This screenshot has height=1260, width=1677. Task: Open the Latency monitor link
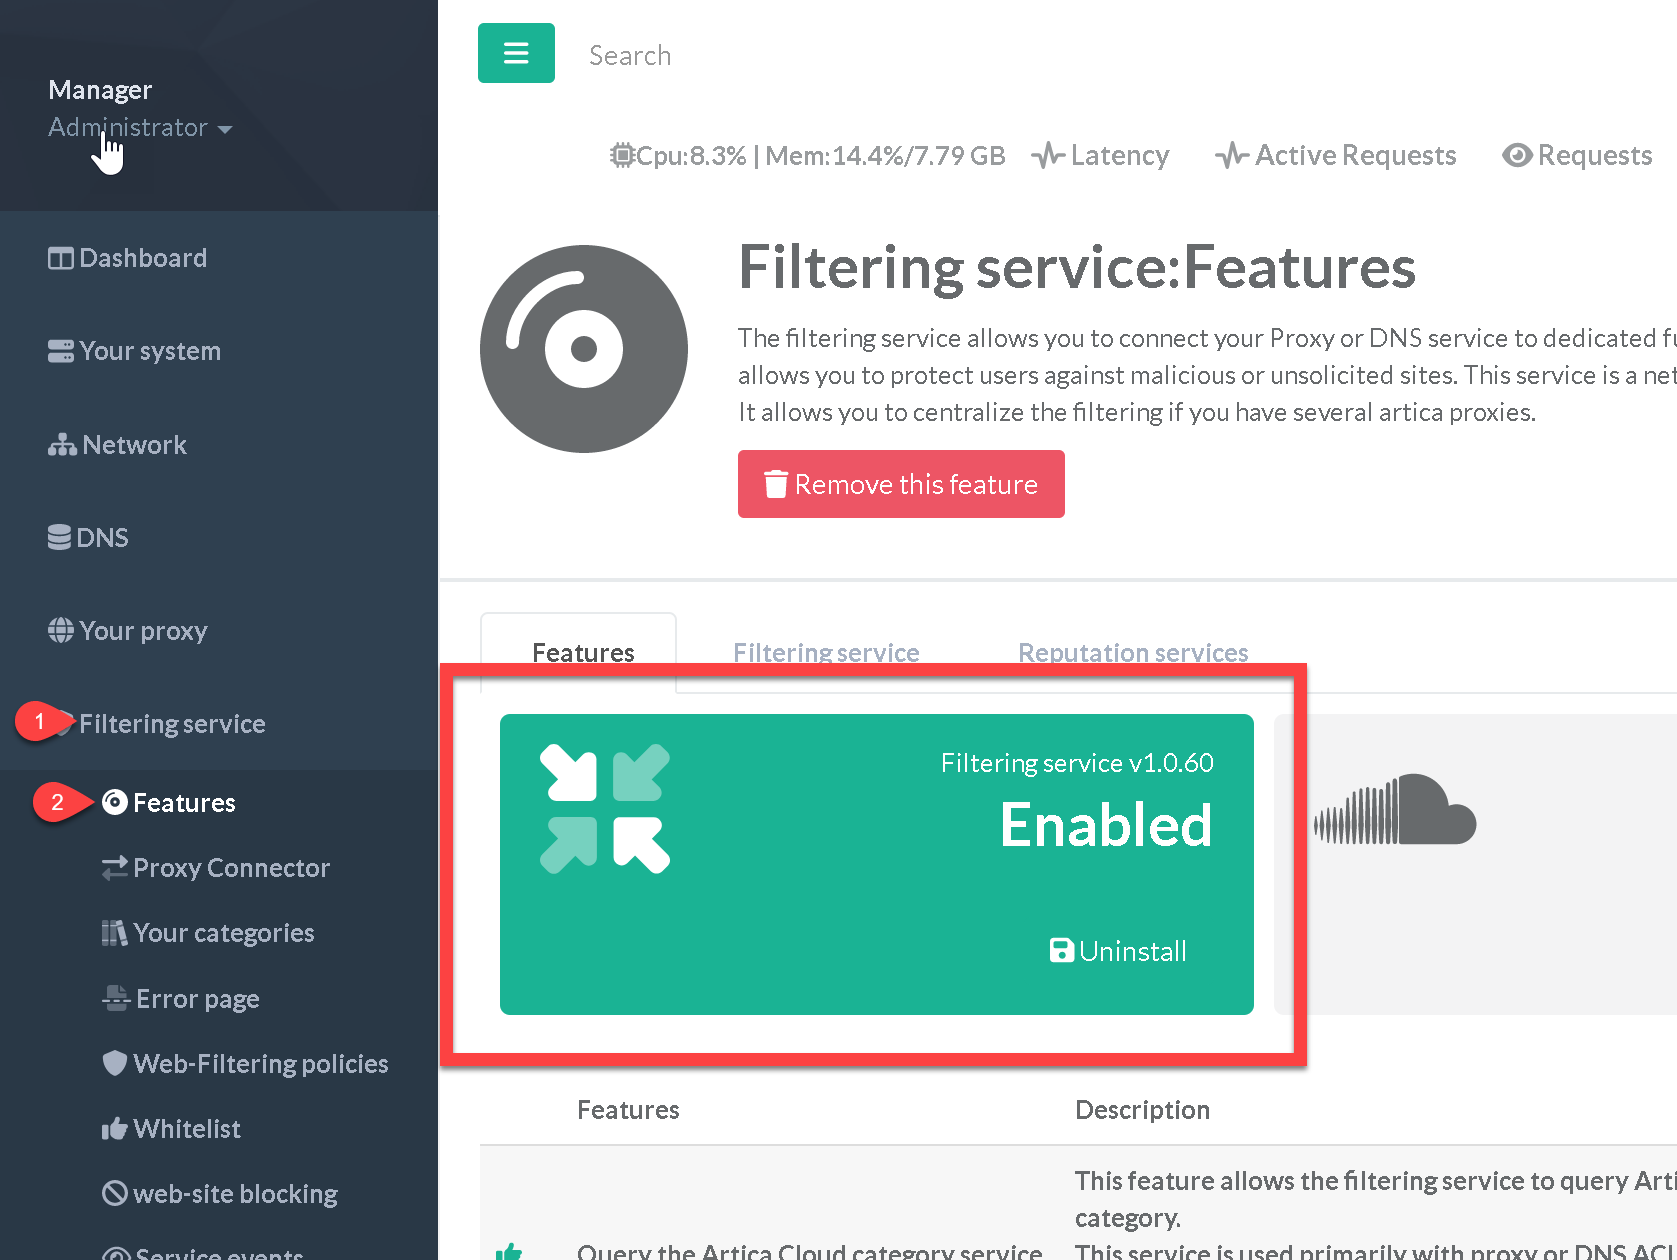[1100, 155]
